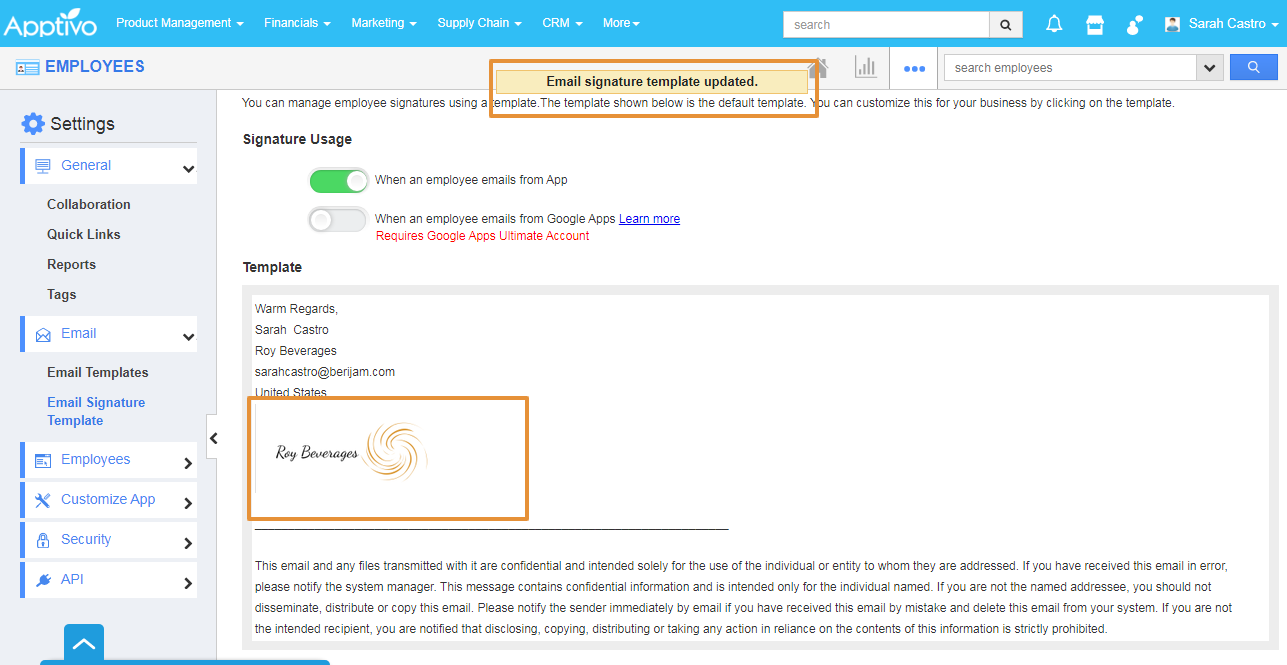Open the Product Management menu
This screenshot has width=1287, height=665.
179,23
